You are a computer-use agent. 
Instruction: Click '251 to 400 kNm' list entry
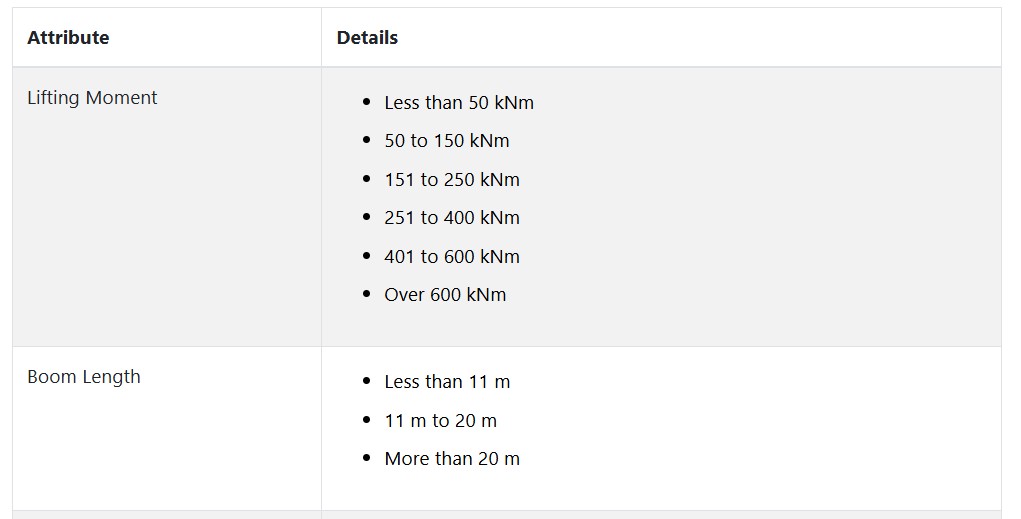(x=452, y=217)
